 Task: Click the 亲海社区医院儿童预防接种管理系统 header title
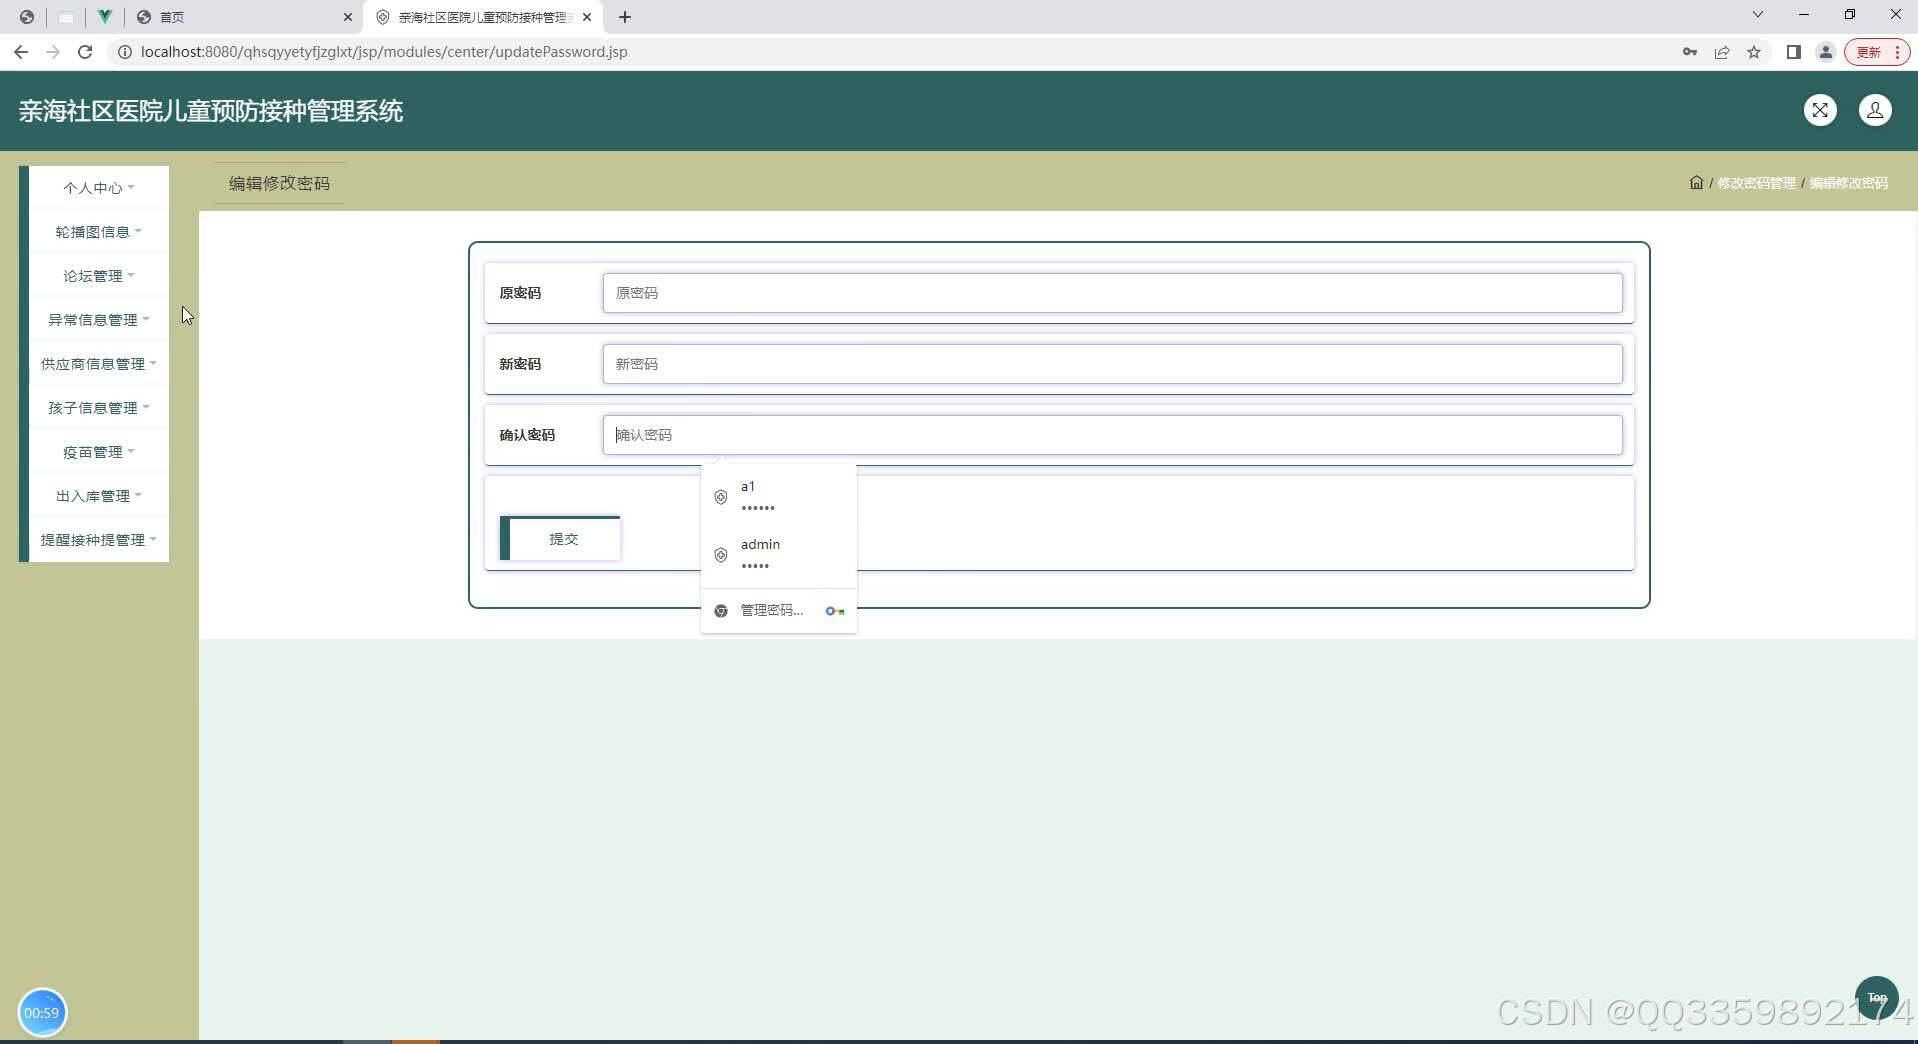(210, 111)
